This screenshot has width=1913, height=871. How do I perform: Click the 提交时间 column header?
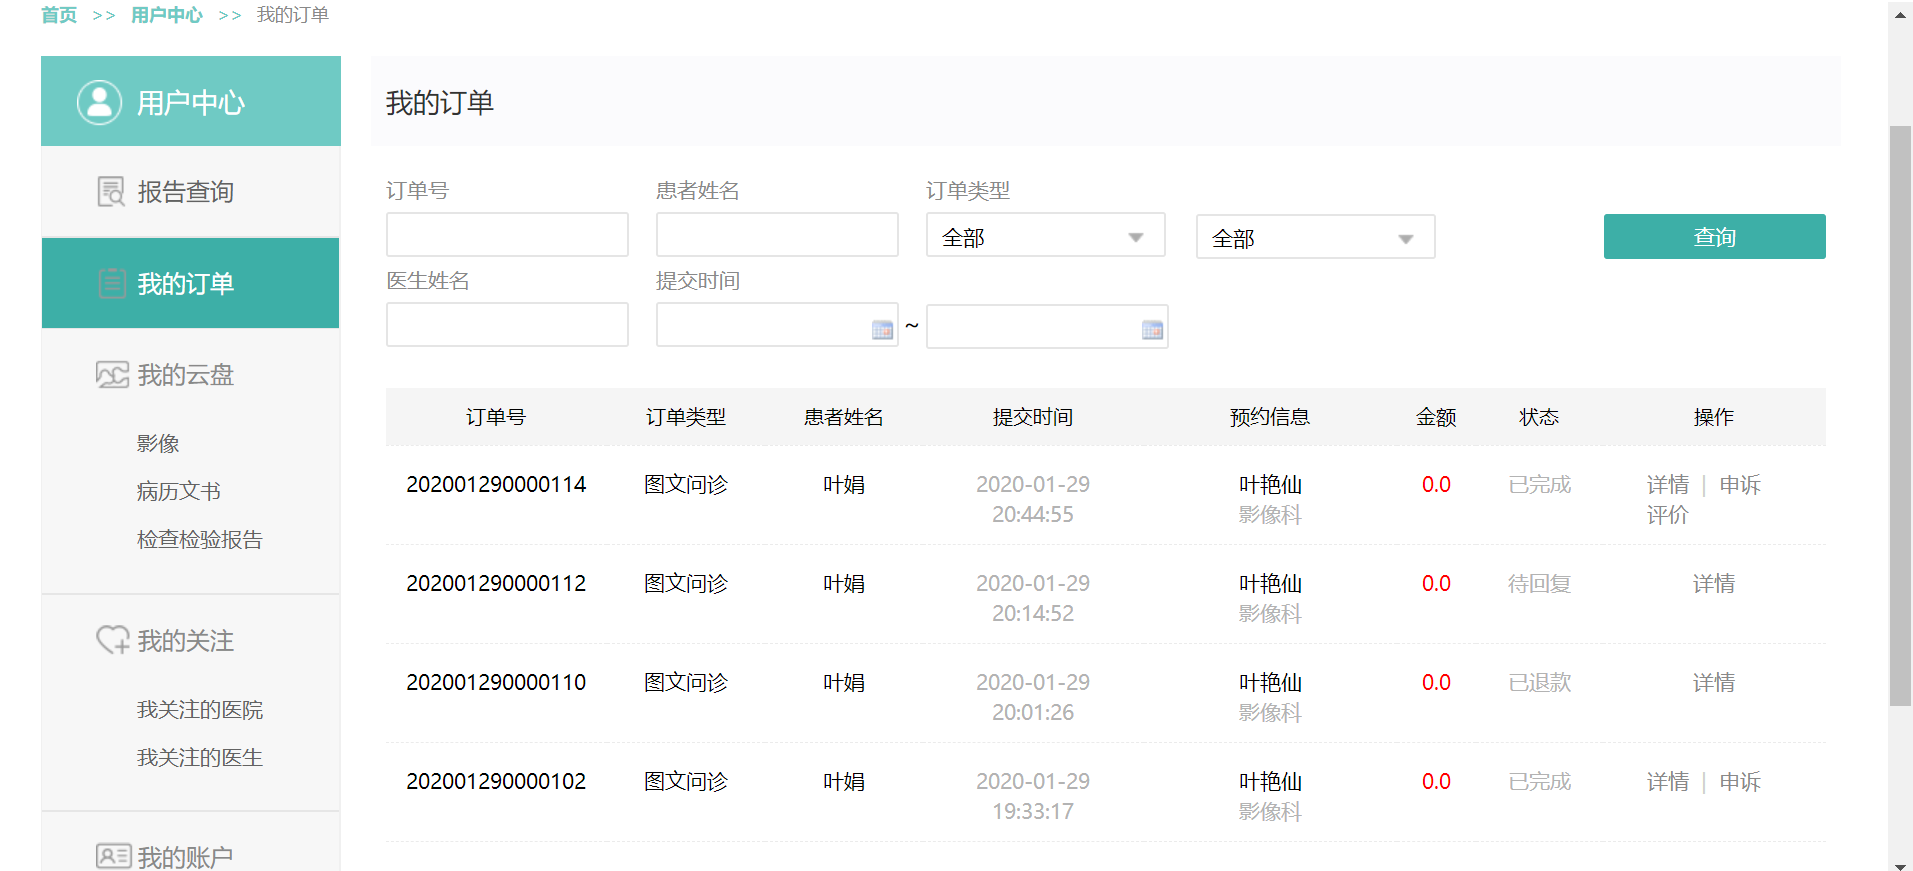pos(1033,417)
